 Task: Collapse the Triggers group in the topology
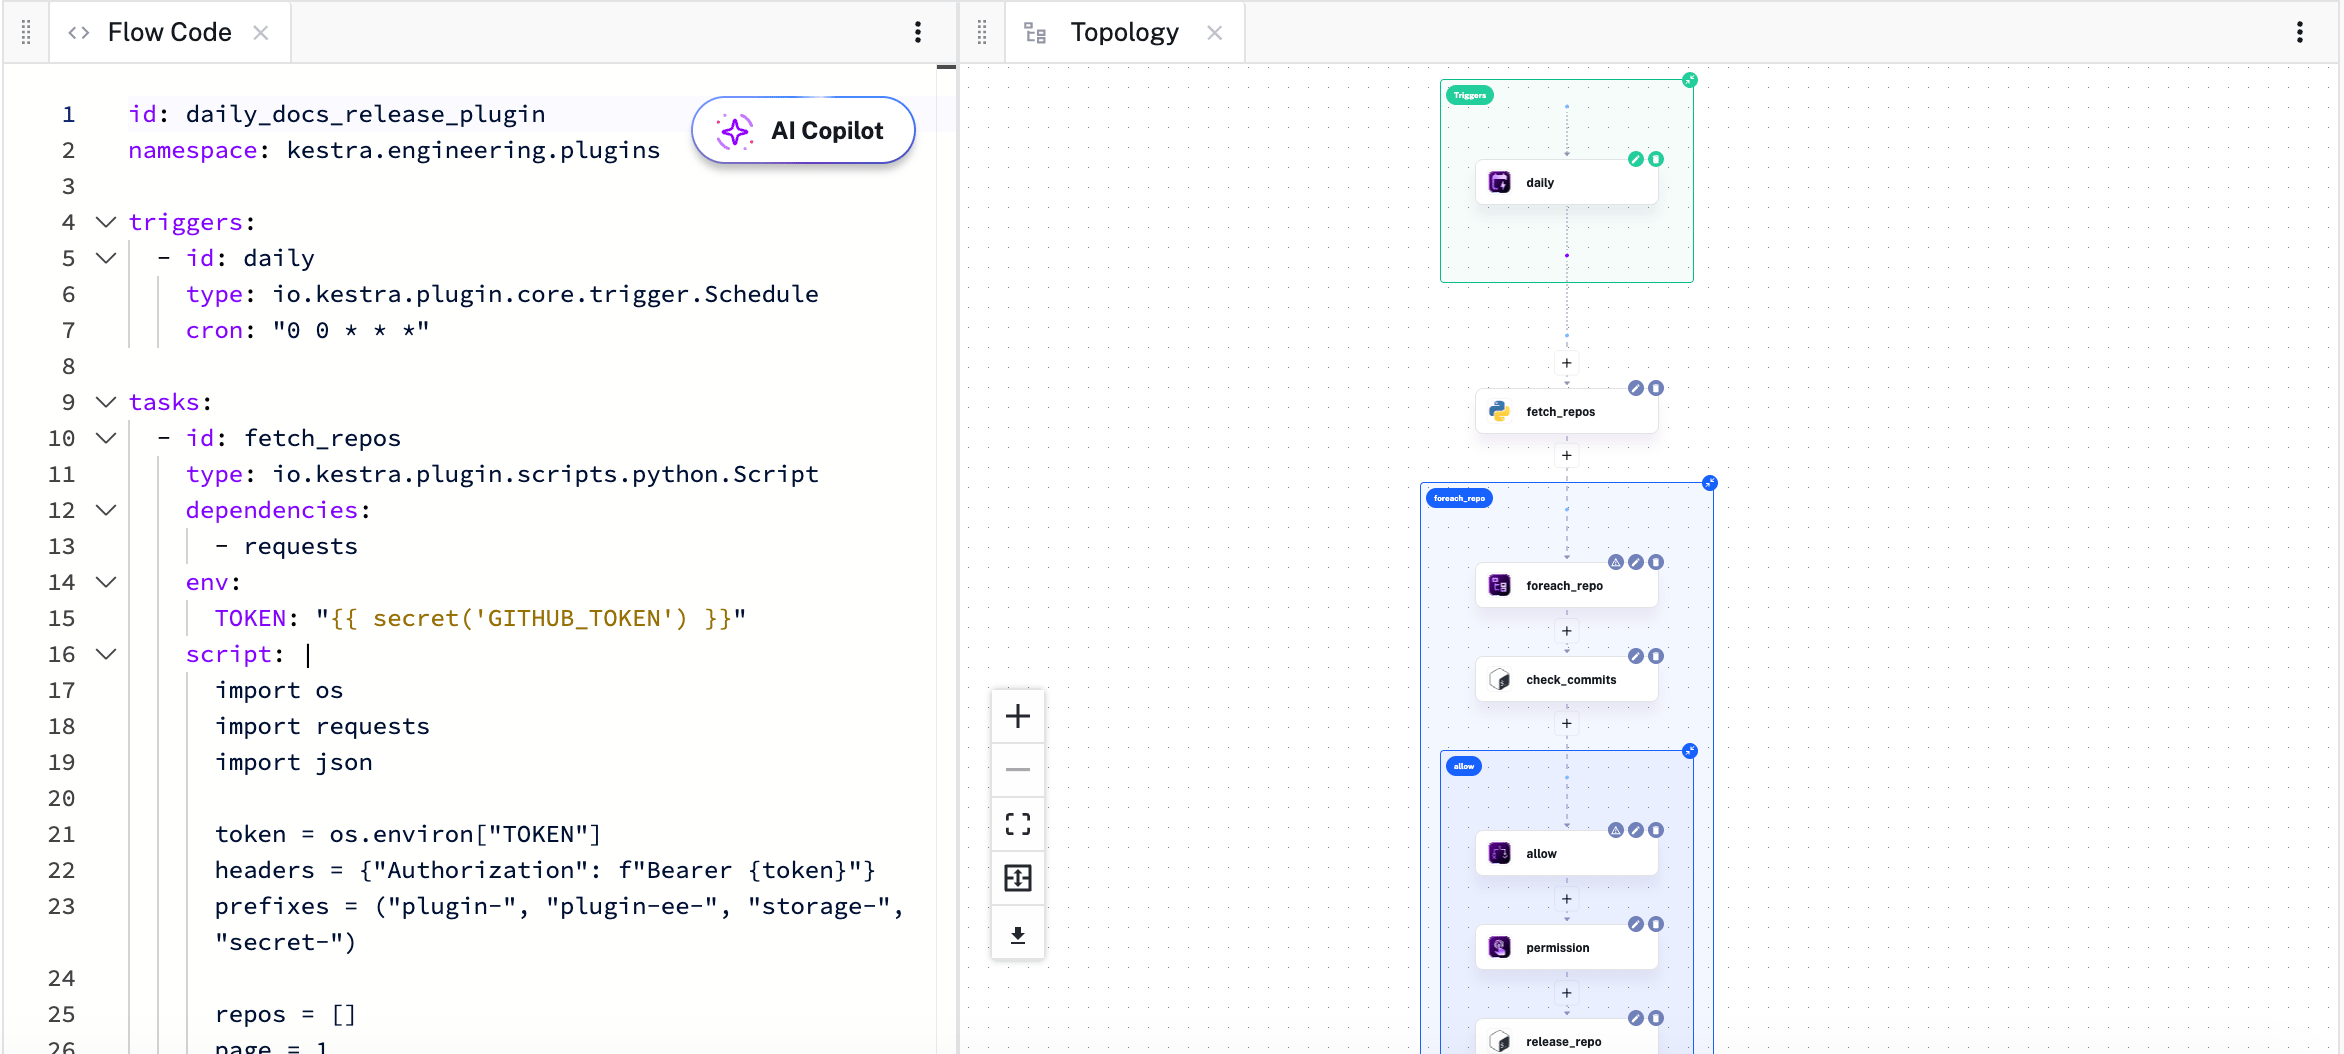1690,79
